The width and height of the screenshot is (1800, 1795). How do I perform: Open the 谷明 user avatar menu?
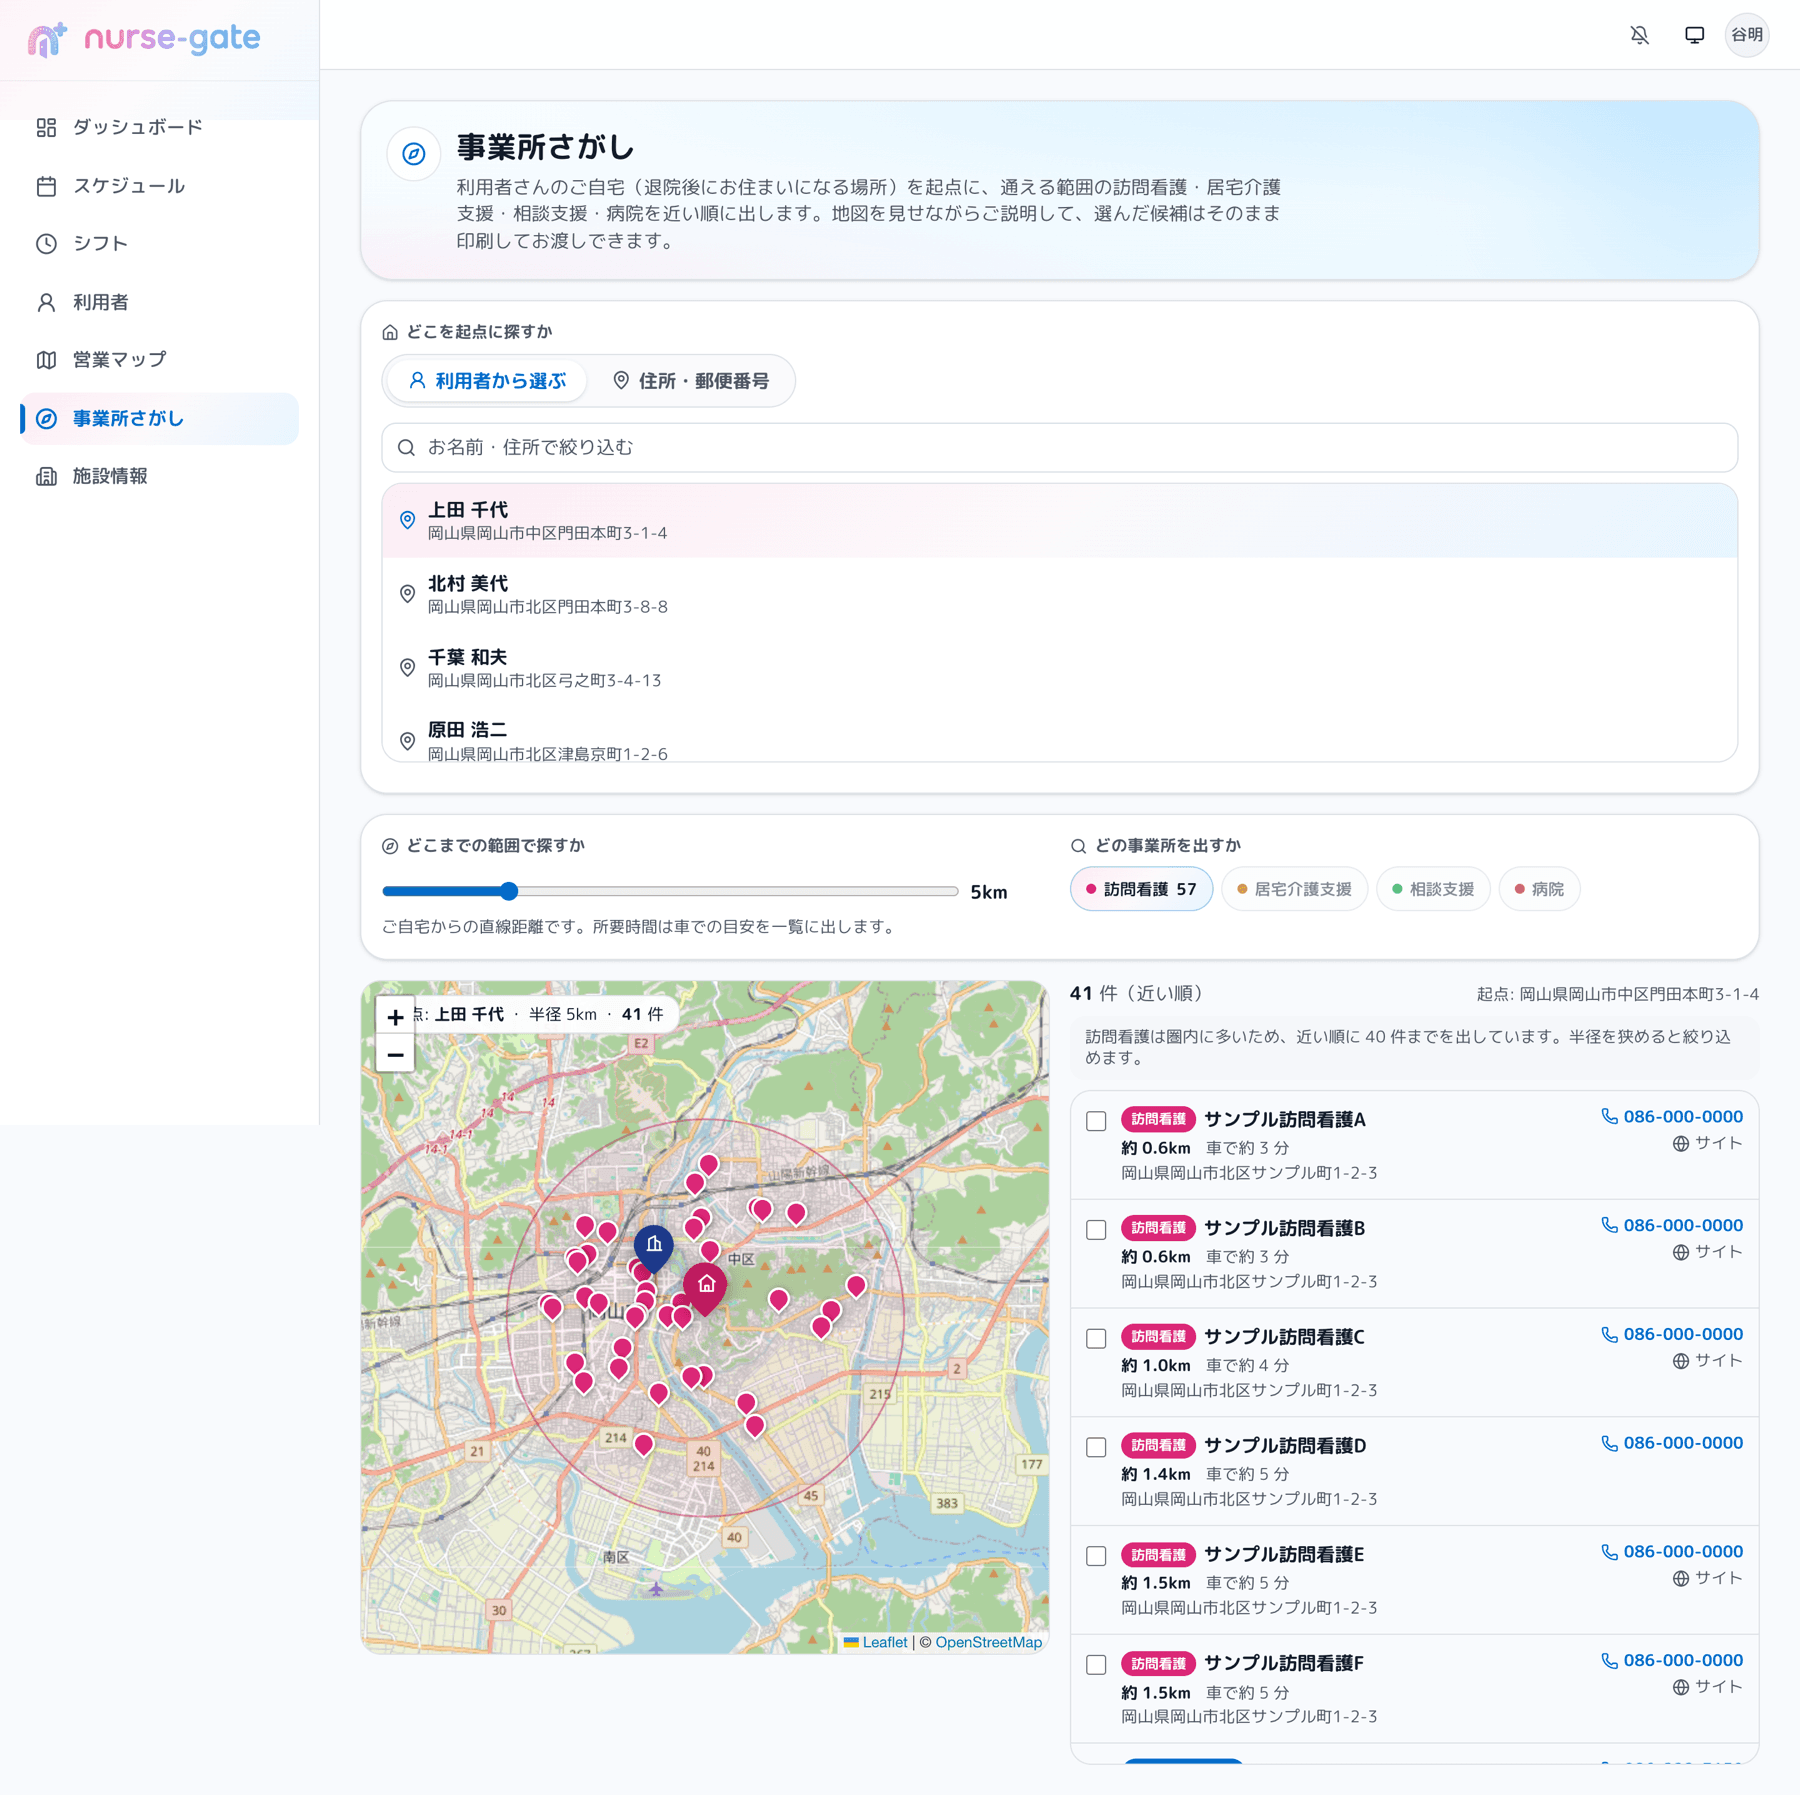[1747, 35]
